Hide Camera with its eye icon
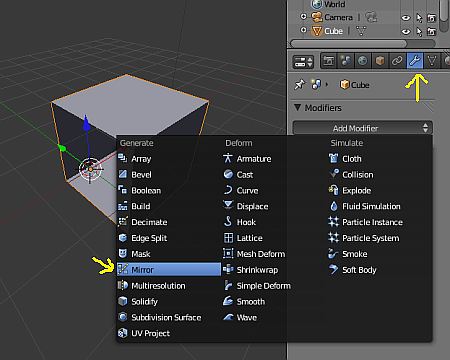Viewport: 450px width, 360px height. 406,18
